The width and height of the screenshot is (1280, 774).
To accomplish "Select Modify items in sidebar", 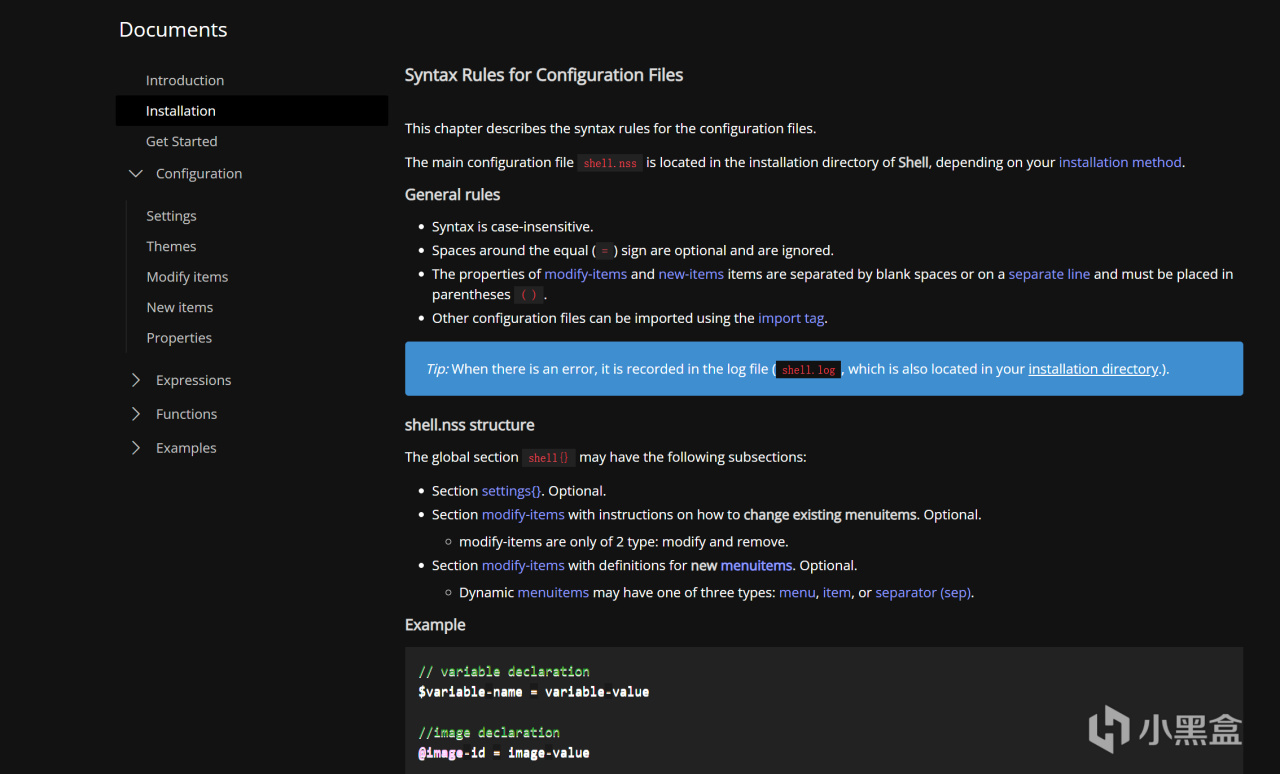I will click(x=187, y=277).
